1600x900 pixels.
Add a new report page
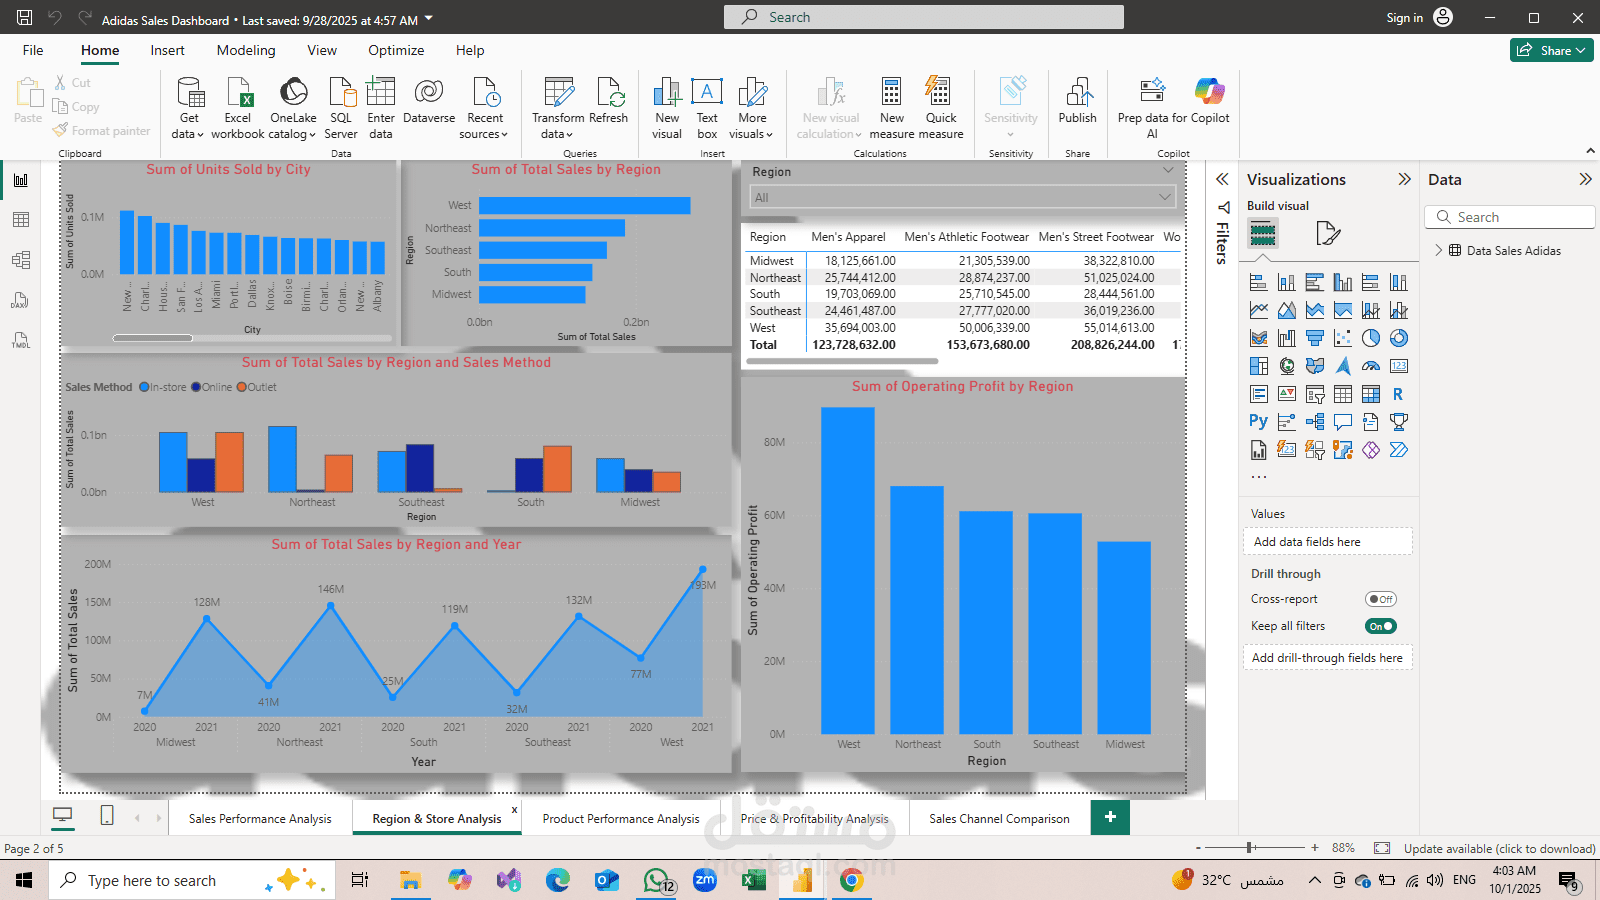click(x=1110, y=817)
